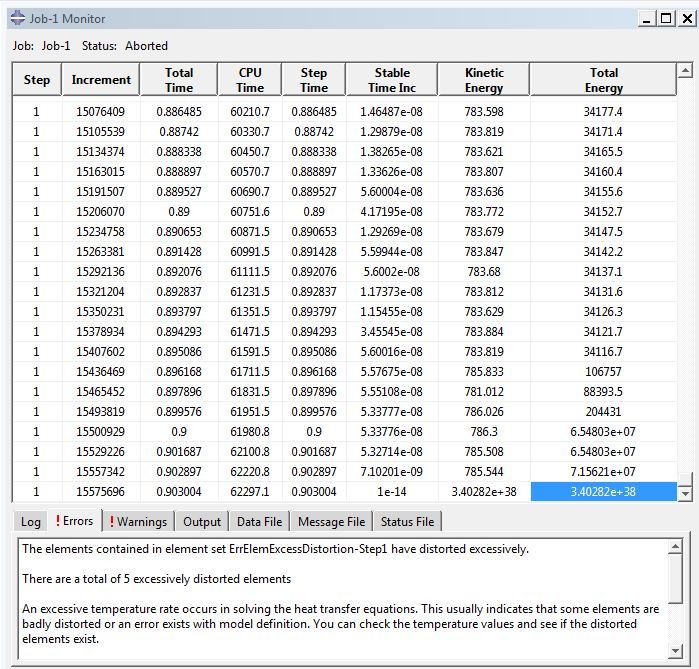Select CPU Time cell 61980.8

(250, 431)
